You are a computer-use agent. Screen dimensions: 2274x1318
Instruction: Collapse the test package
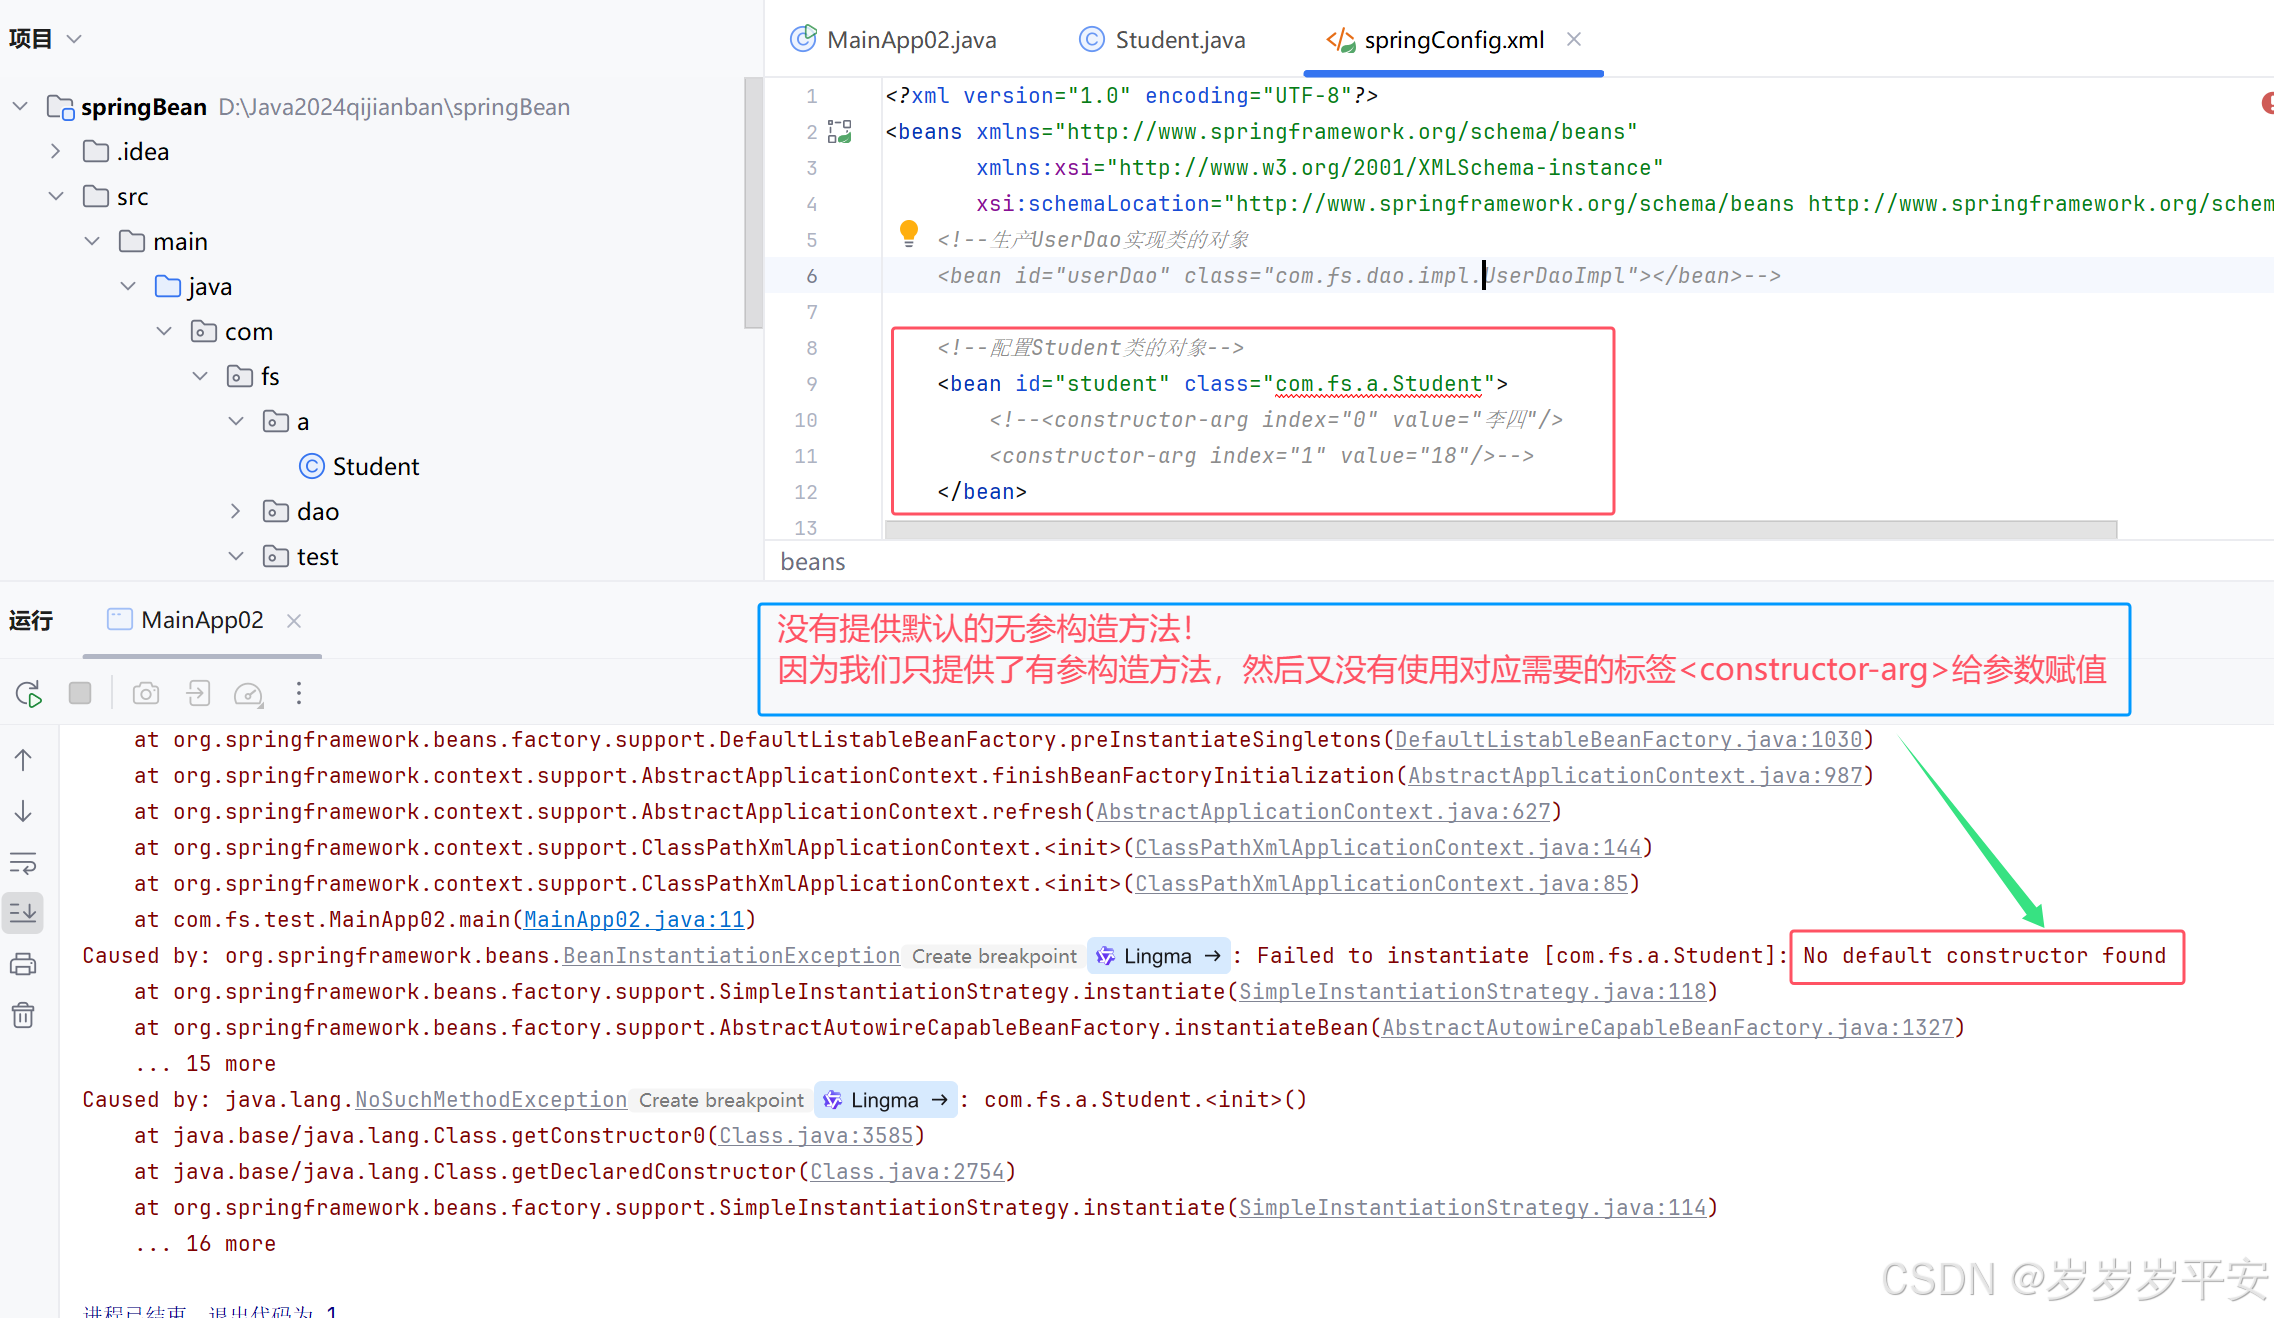[236, 556]
